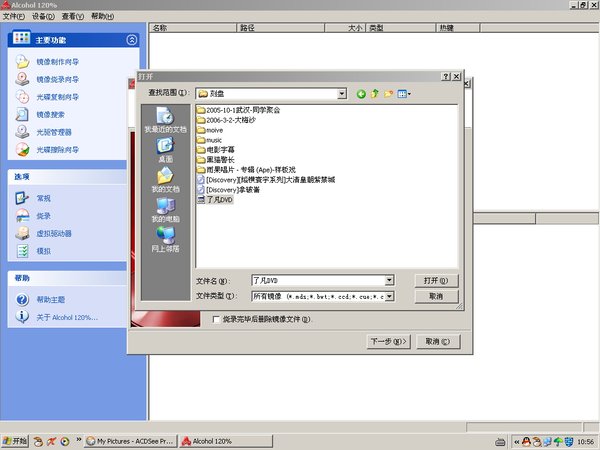Go to 我最近的文档 recent documents in places bar

coord(165,120)
